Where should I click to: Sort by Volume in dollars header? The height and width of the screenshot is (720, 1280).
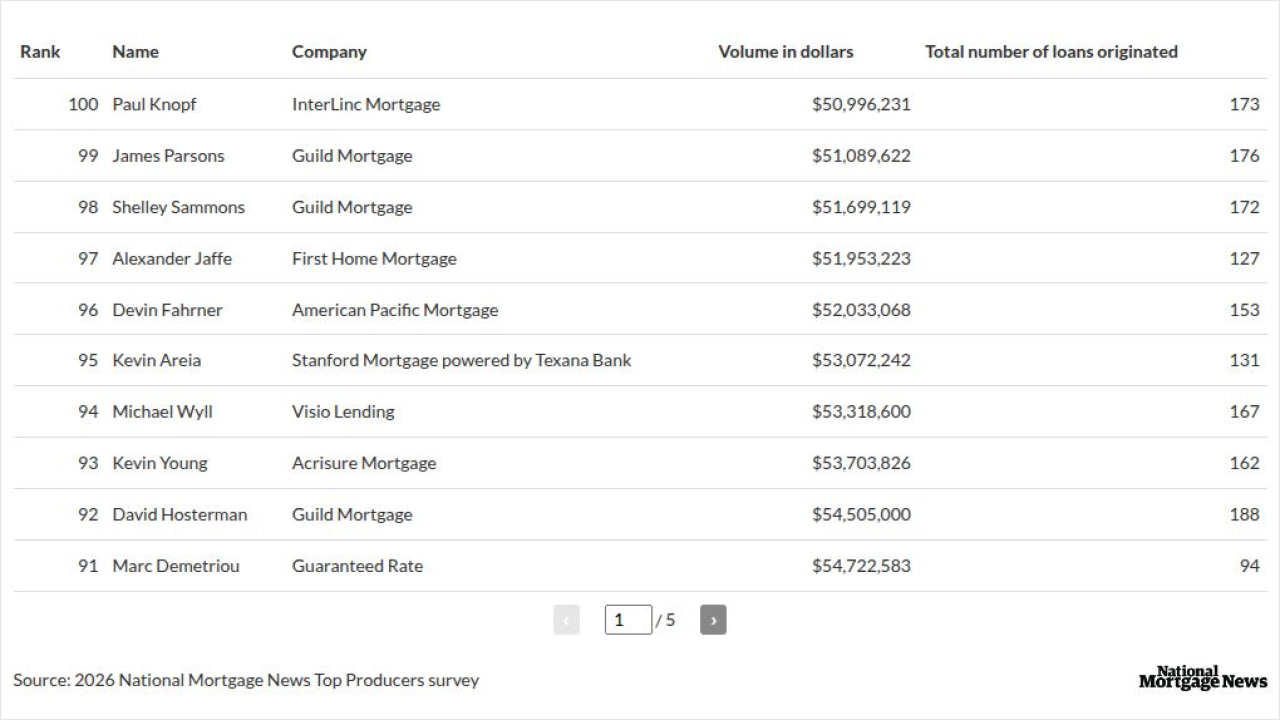(785, 52)
